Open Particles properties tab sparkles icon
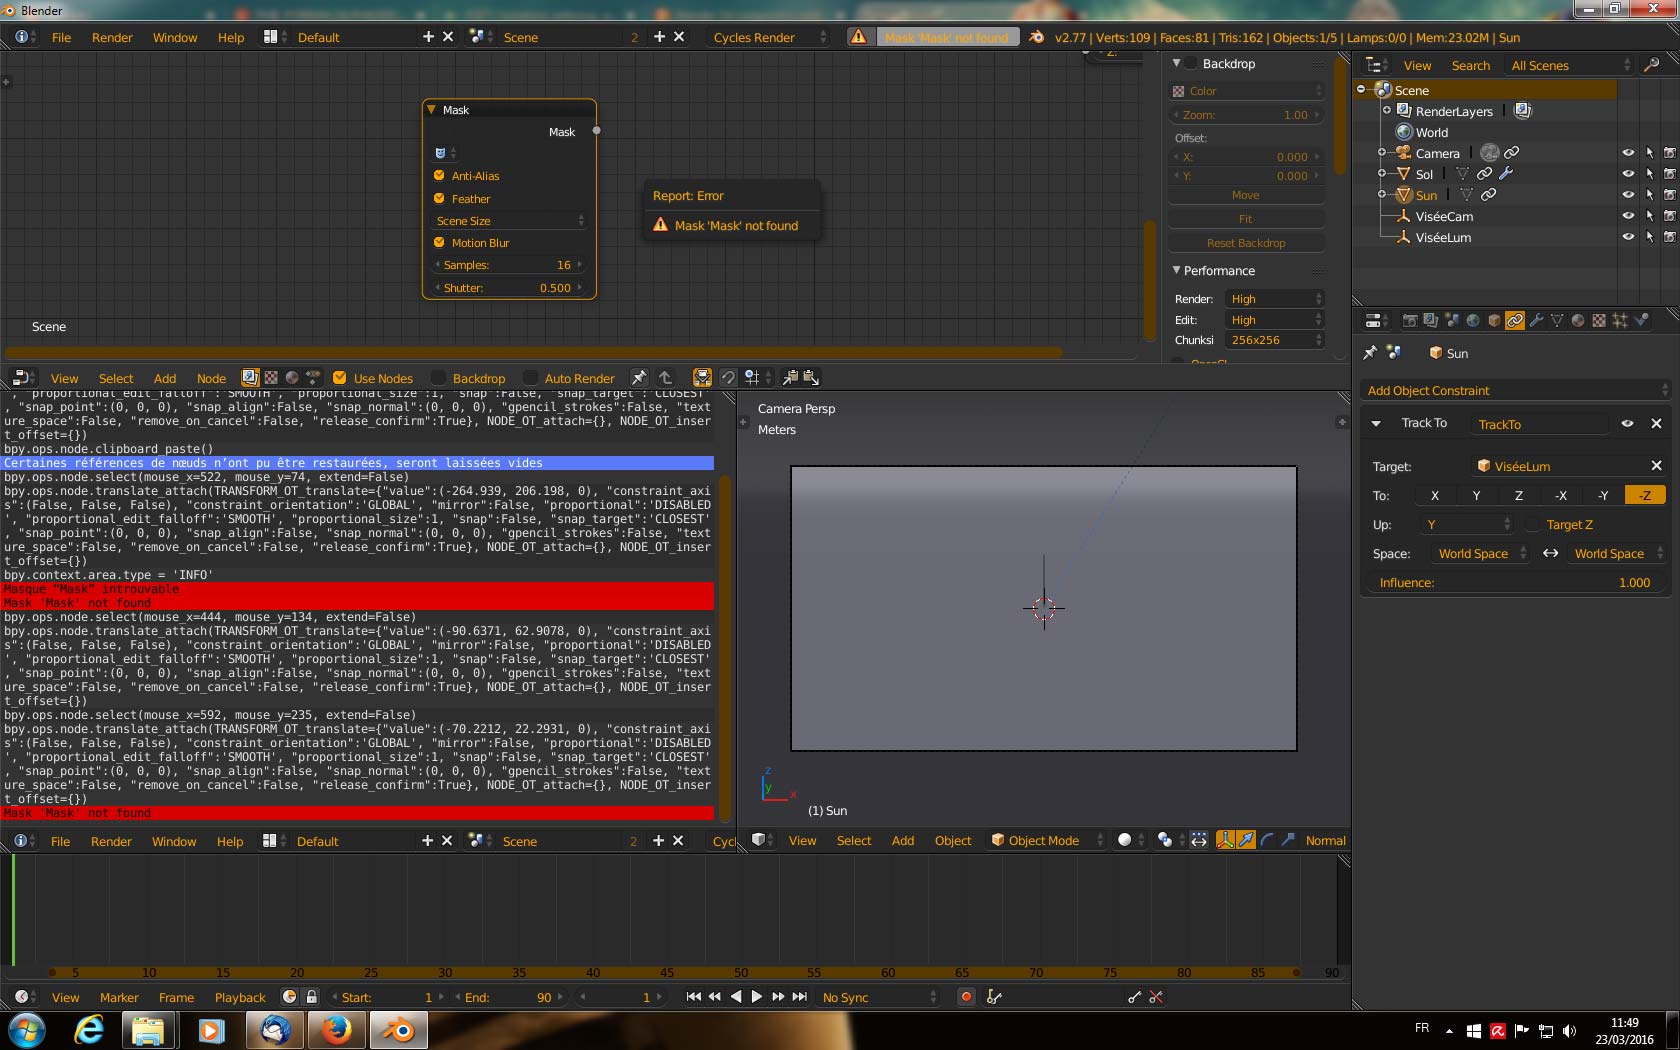Image resolution: width=1680 pixels, height=1050 pixels. 1620,321
